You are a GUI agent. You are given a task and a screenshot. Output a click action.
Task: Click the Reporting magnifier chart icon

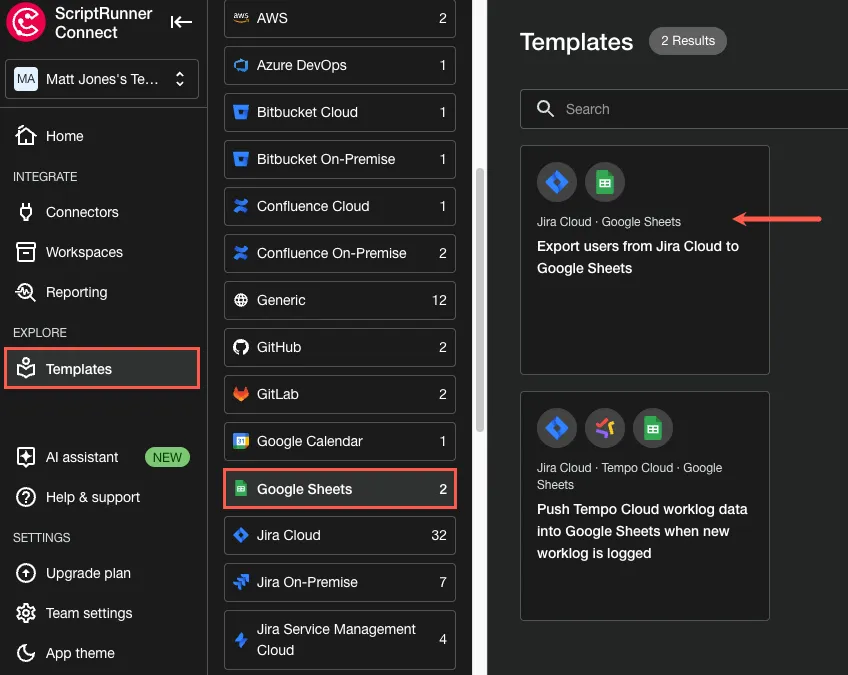(x=25, y=292)
